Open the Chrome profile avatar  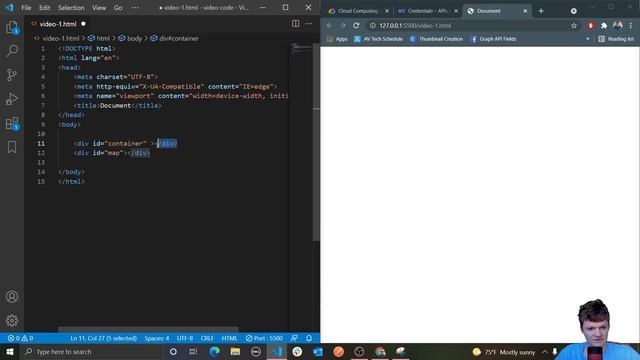tap(618, 25)
